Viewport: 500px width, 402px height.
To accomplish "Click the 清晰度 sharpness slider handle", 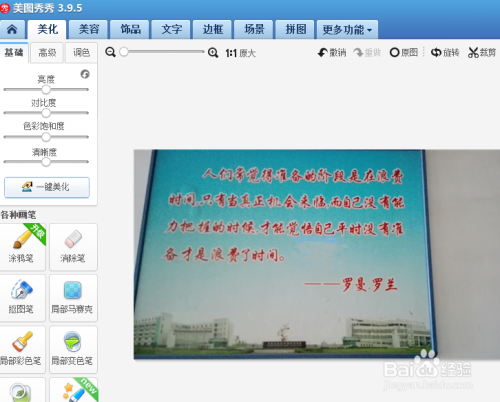I will click(x=46, y=162).
